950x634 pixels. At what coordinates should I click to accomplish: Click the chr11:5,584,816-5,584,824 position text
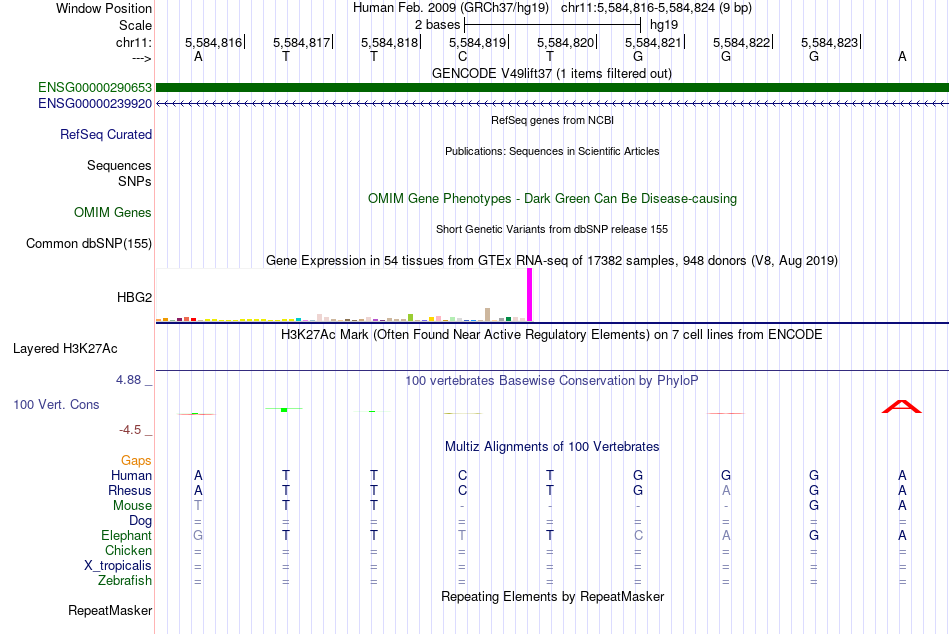click(x=656, y=8)
